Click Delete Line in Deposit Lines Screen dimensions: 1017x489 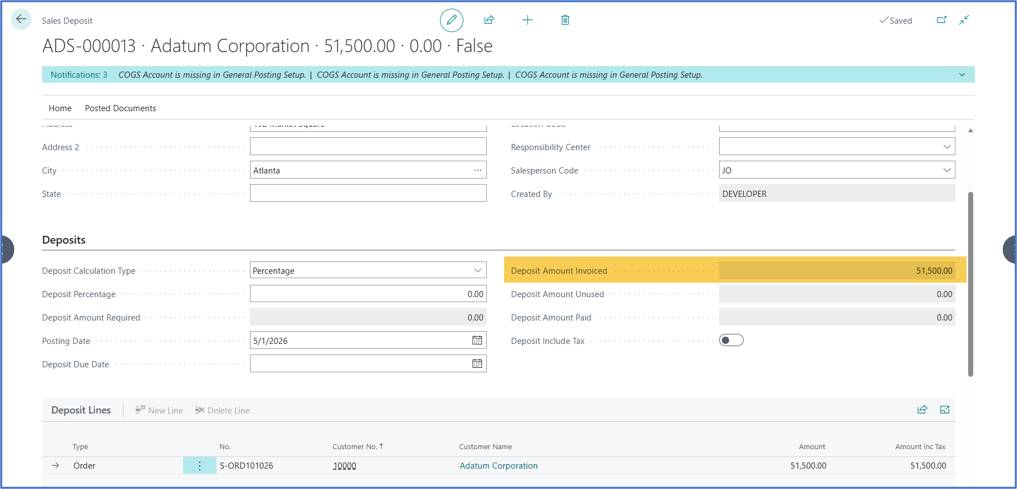pos(222,411)
